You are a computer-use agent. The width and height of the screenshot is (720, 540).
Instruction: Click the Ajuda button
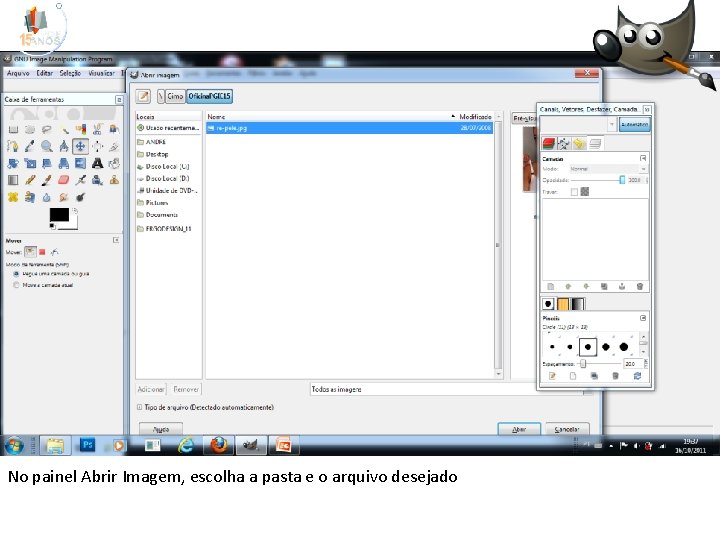pyautogui.click(x=161, y=429)
